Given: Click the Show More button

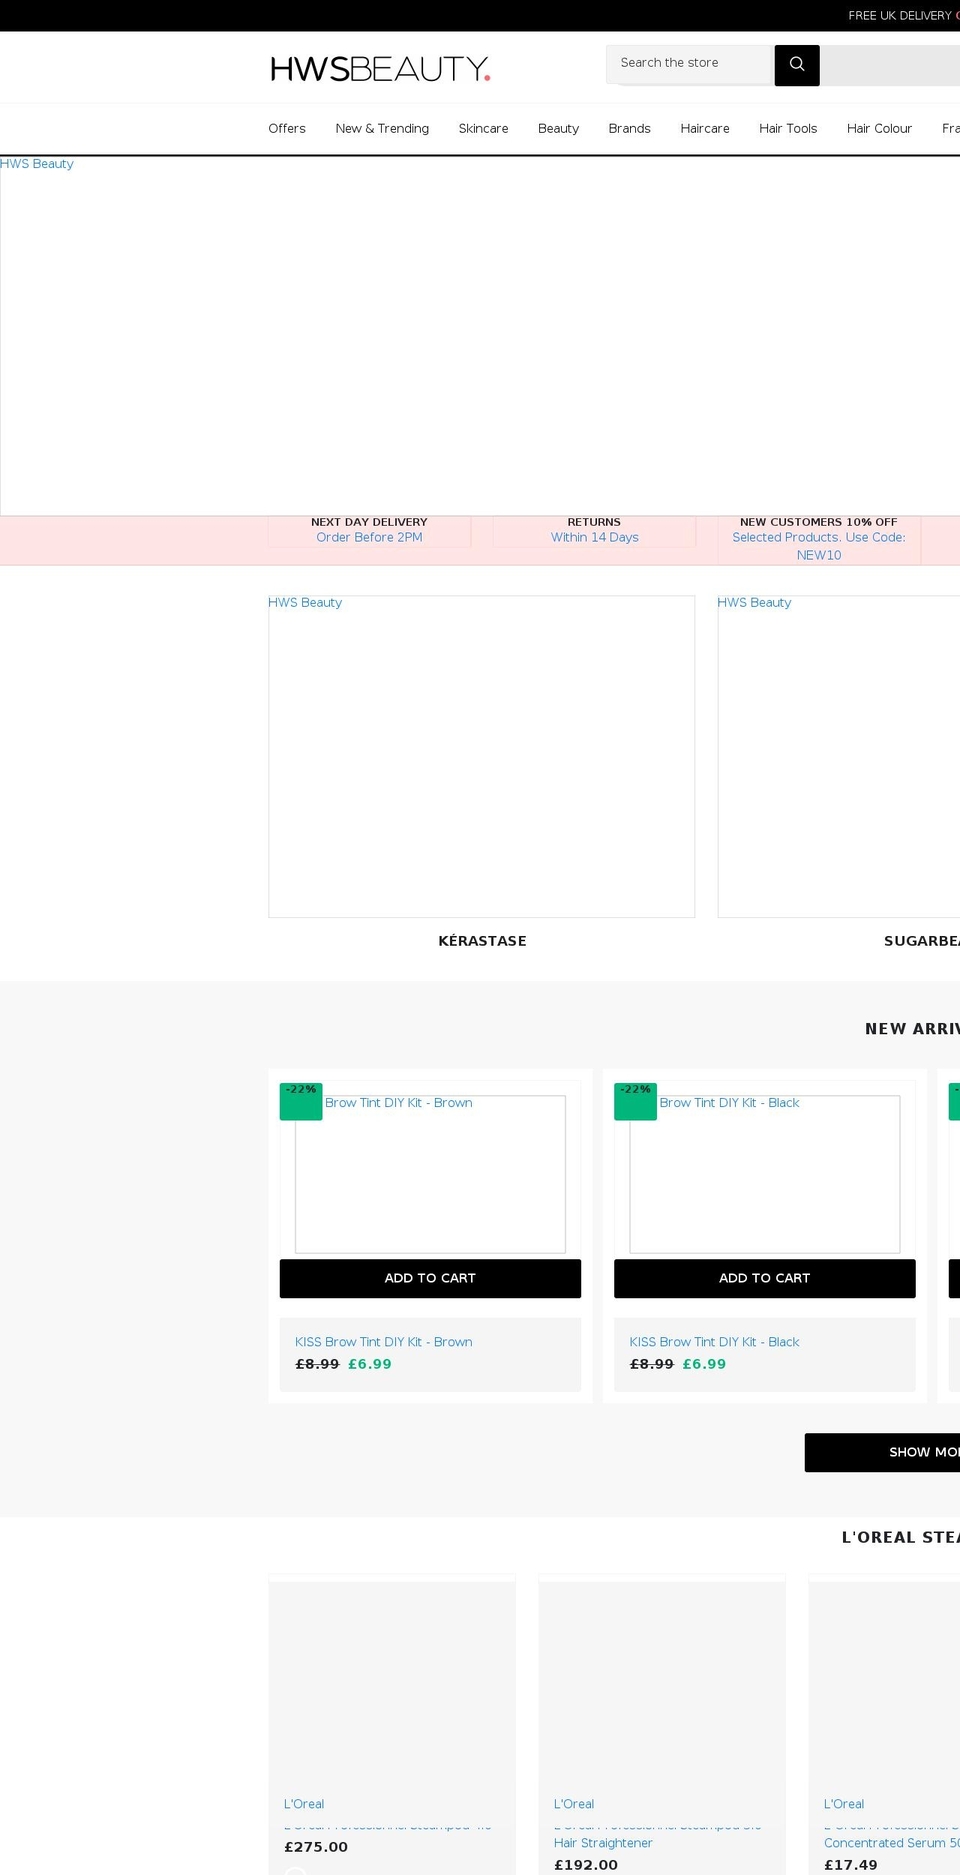Looking at the screenshot, I should coord(882,1452).
